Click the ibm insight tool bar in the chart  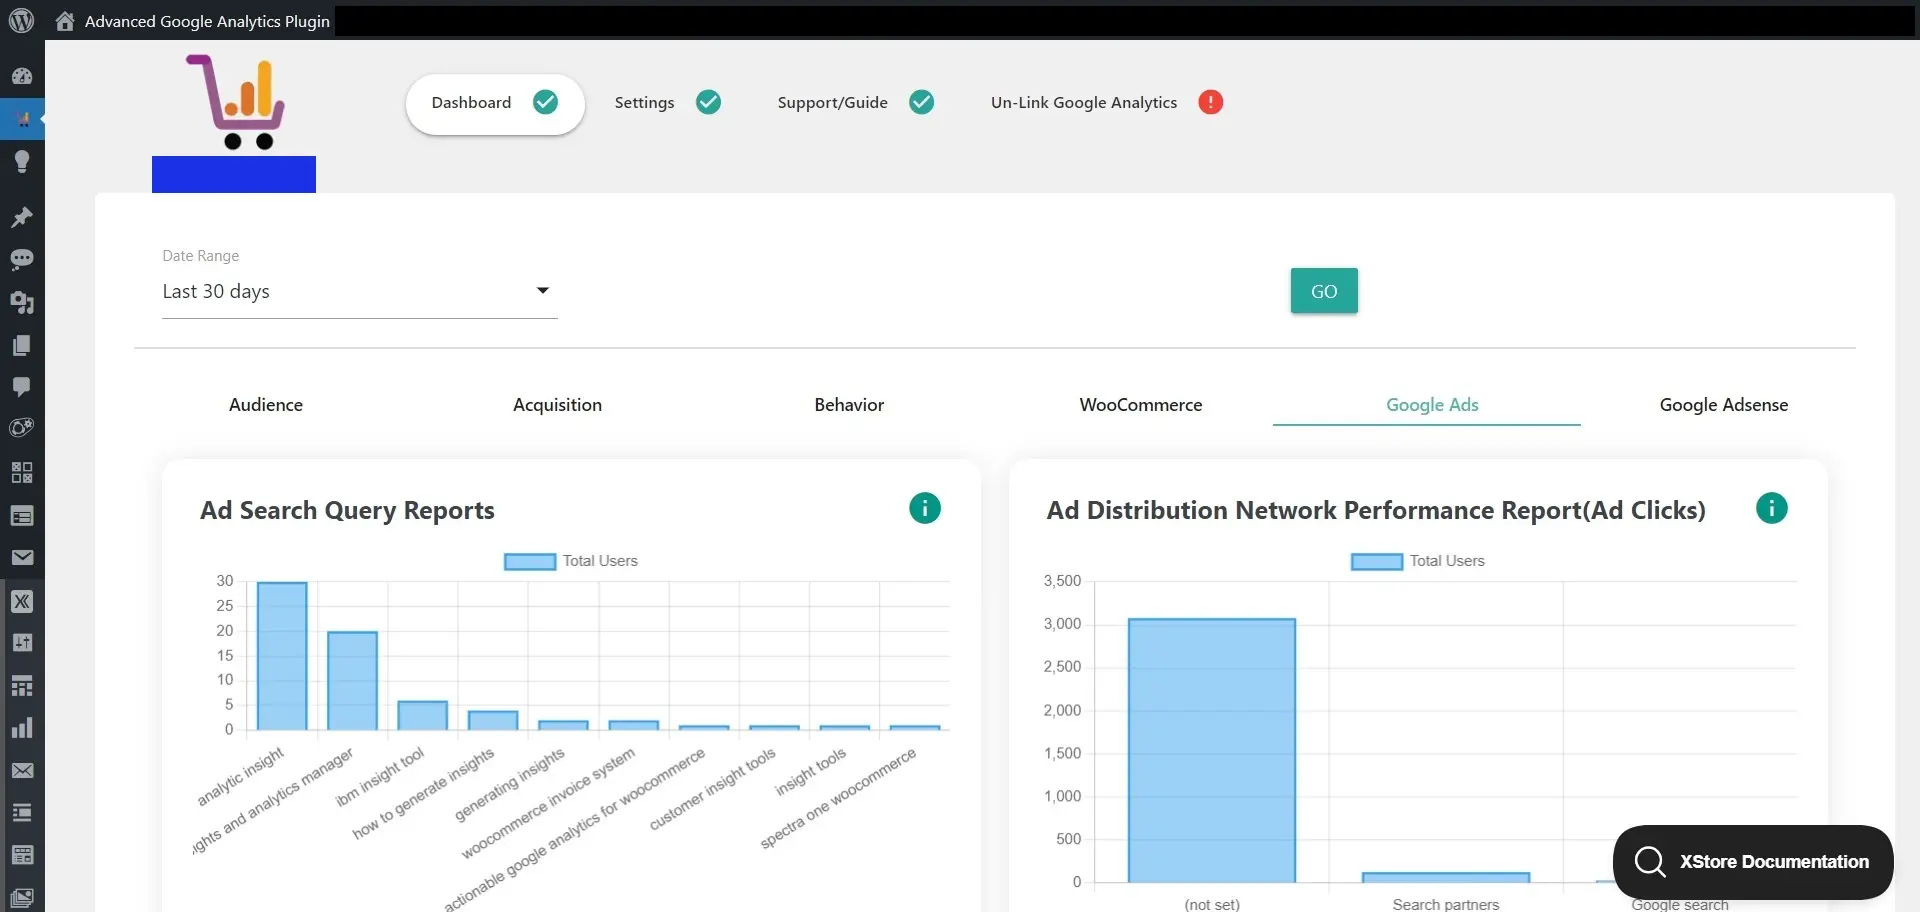coord(422,716)
